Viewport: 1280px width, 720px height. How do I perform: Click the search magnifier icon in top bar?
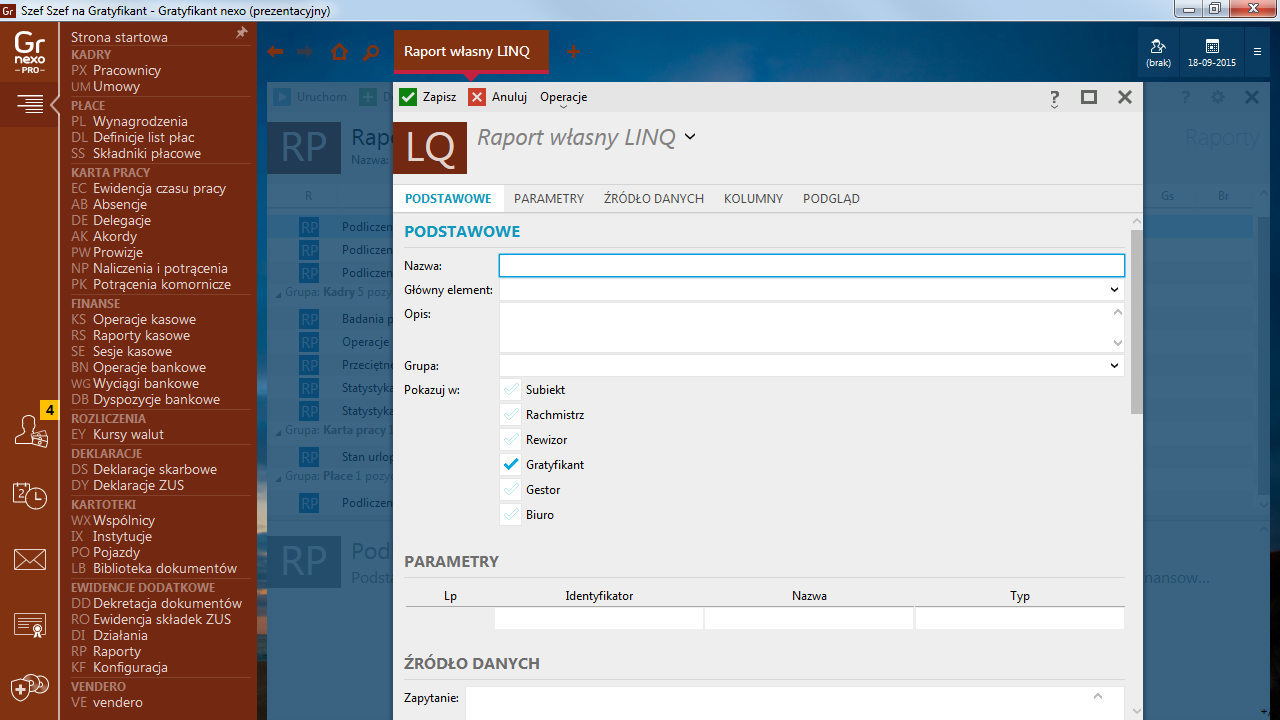(x=371, y=52)
